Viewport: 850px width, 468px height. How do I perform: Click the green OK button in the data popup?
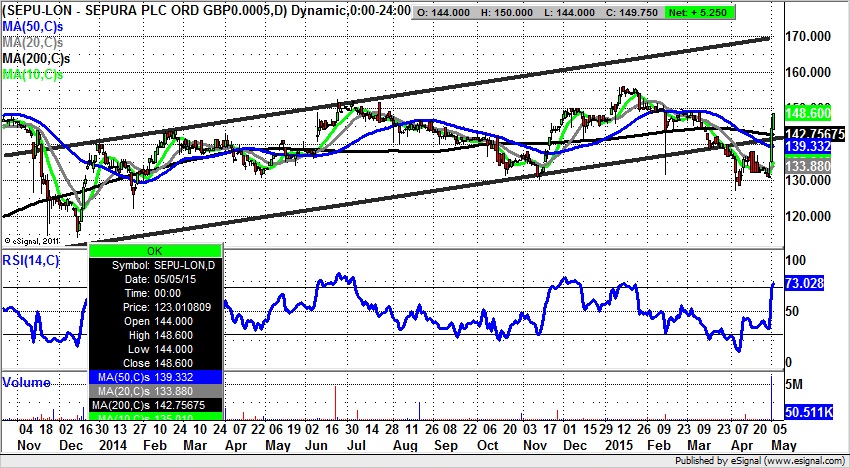coord(154,250)
